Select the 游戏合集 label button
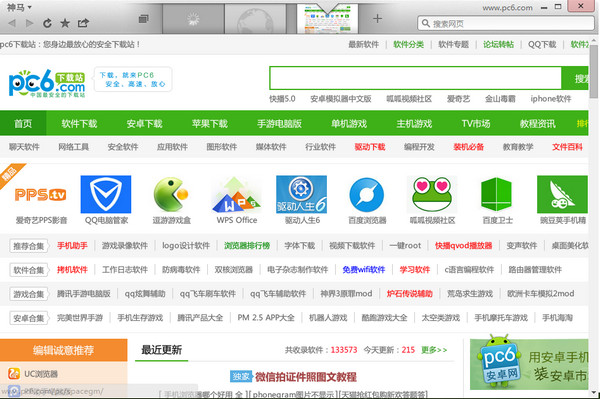Screen dimensions: 600x399 [29, 294]
